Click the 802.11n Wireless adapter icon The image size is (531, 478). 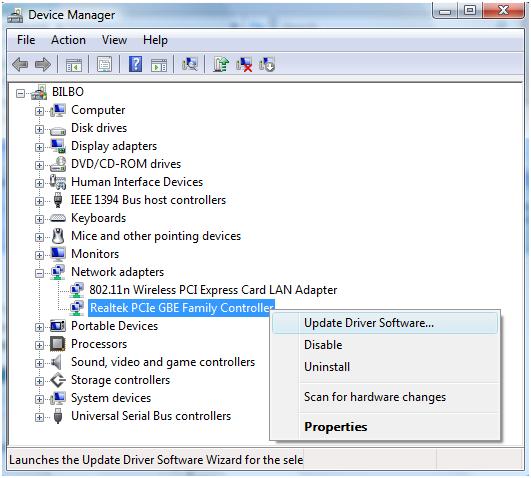[77, 290]
